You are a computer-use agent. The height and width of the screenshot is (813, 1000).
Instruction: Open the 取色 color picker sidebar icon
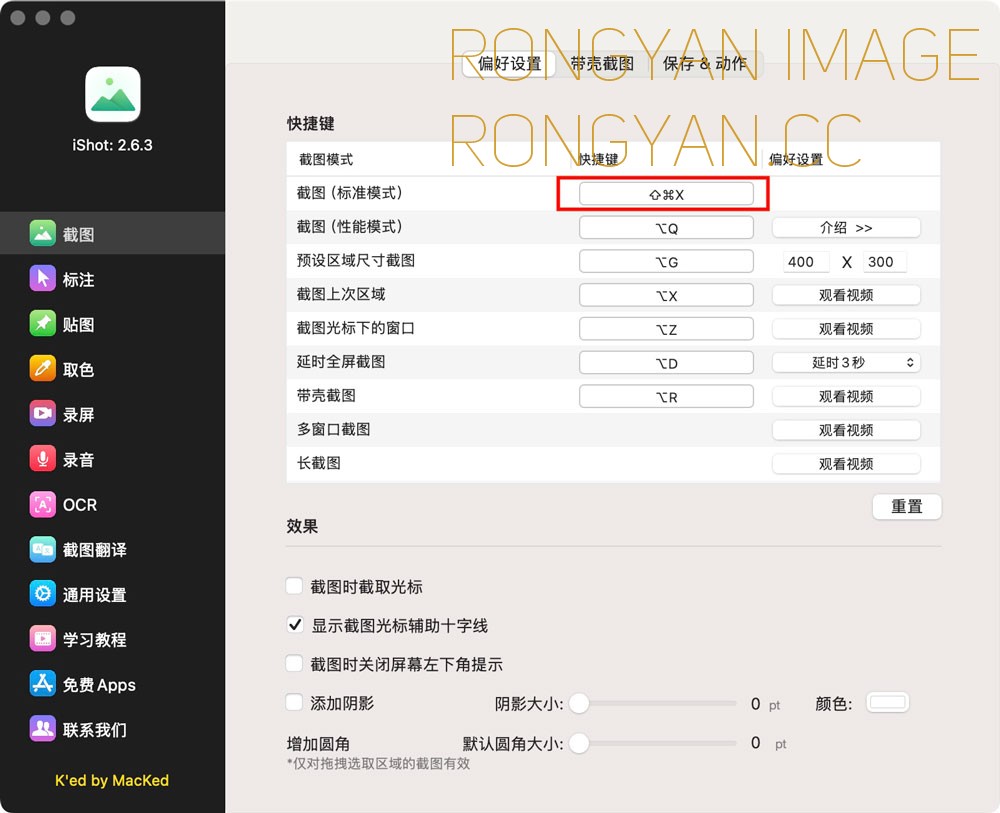(x=43, y=369)
